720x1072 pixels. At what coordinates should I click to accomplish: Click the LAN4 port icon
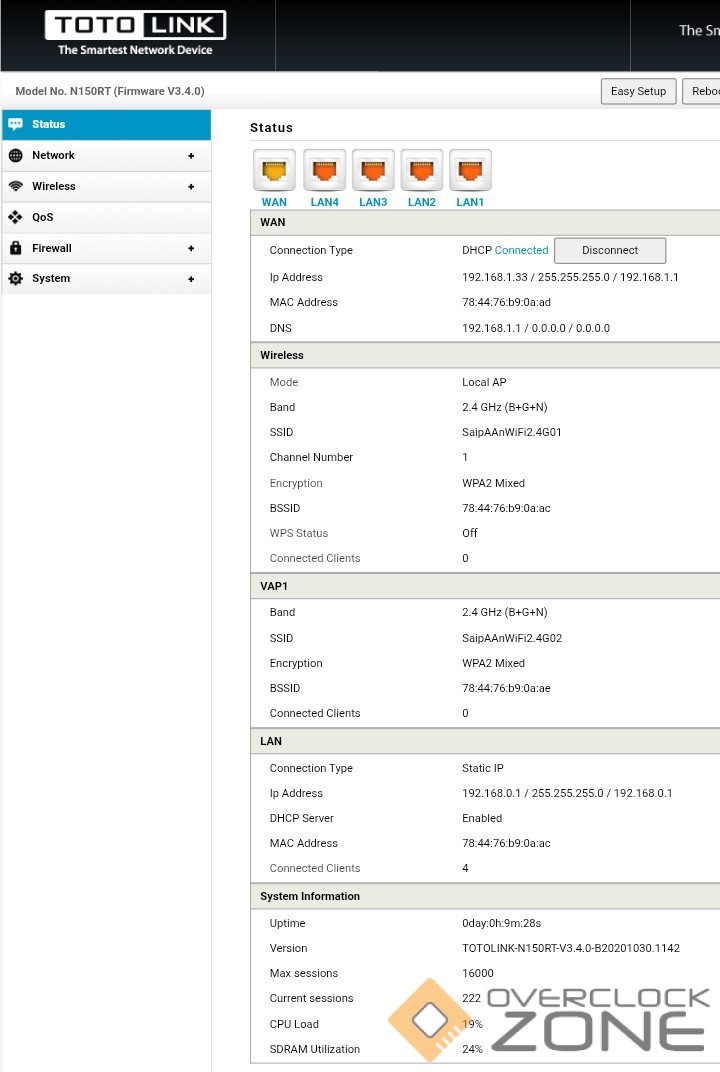point(324,170)
